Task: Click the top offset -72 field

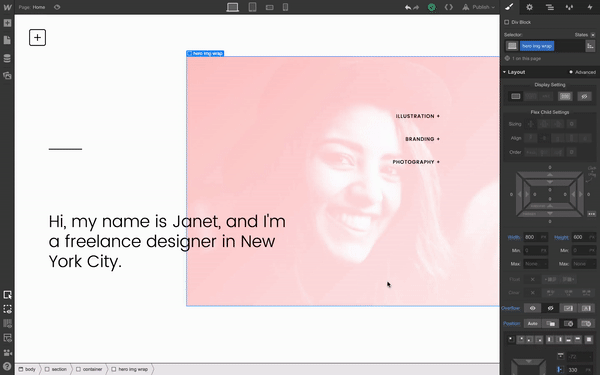Action: pos(580,357)
